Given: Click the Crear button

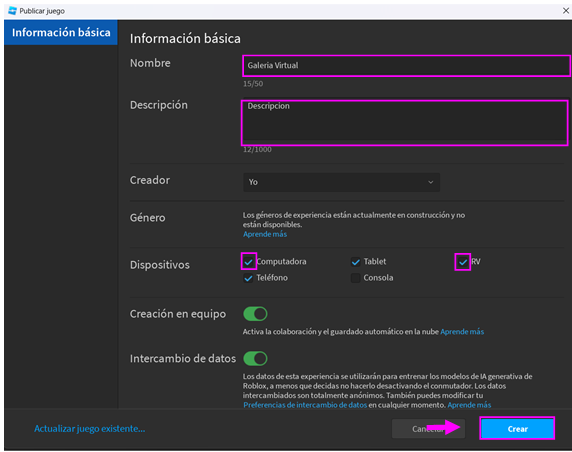Looking at the screenshot, I should [x=517, y=429].
